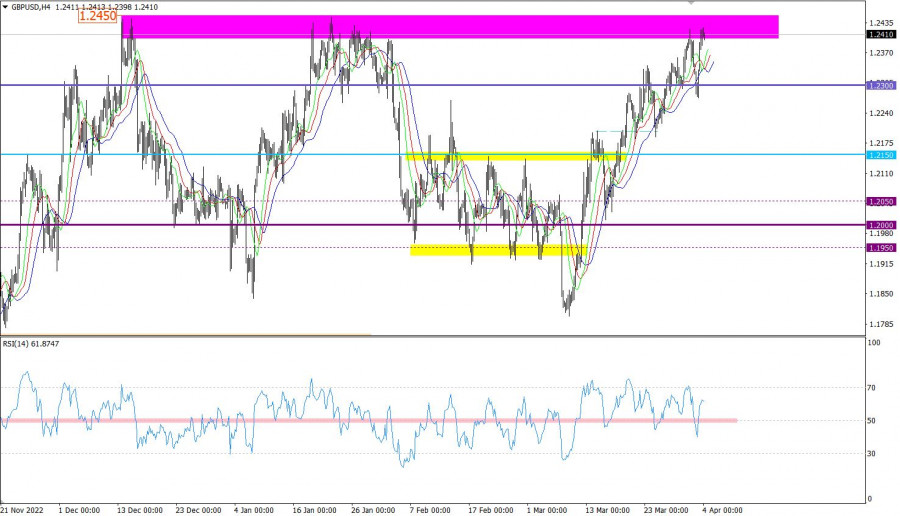Viewport: 900px width, 516px height.
Task: Click the 1.2050 price level tag
Action: (881, 201)
